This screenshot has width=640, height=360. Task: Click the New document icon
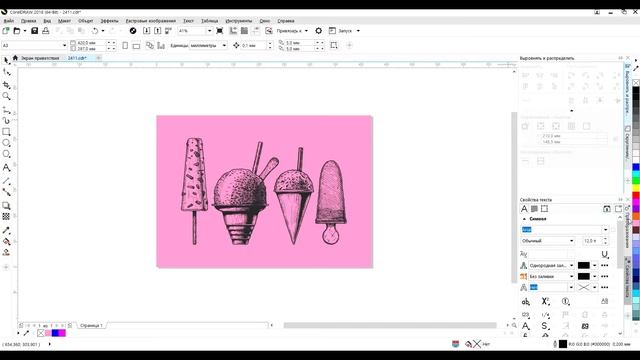click(6, 31)
